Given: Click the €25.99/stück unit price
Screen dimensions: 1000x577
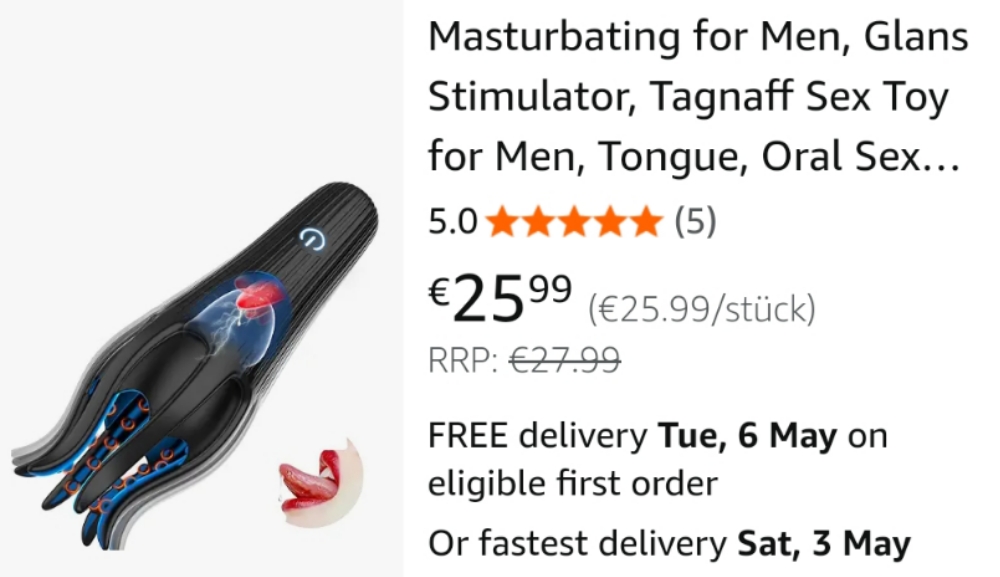Looking at the screenshot, I should point(702,310).
